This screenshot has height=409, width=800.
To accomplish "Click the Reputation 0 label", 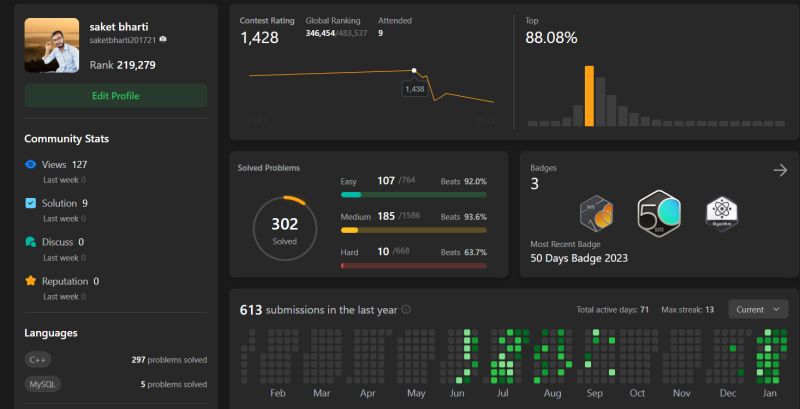I will [x=70, y=281].
